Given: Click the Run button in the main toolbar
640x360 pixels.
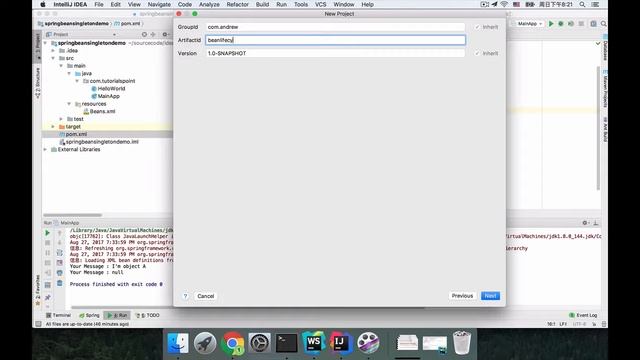Looking at the screenshot, I should pos(551,24).
